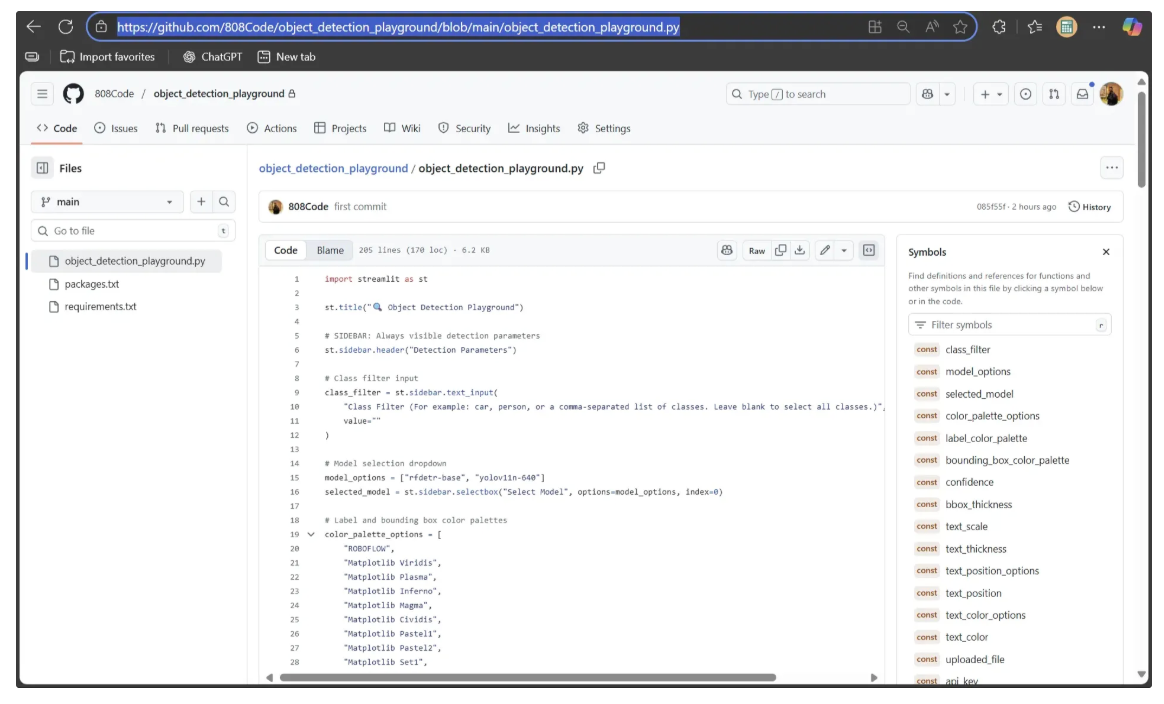The height and width of the screenshot is (704, 1164).
Task: Expand more edit options dropdown arrow
Action: point(844,251)
